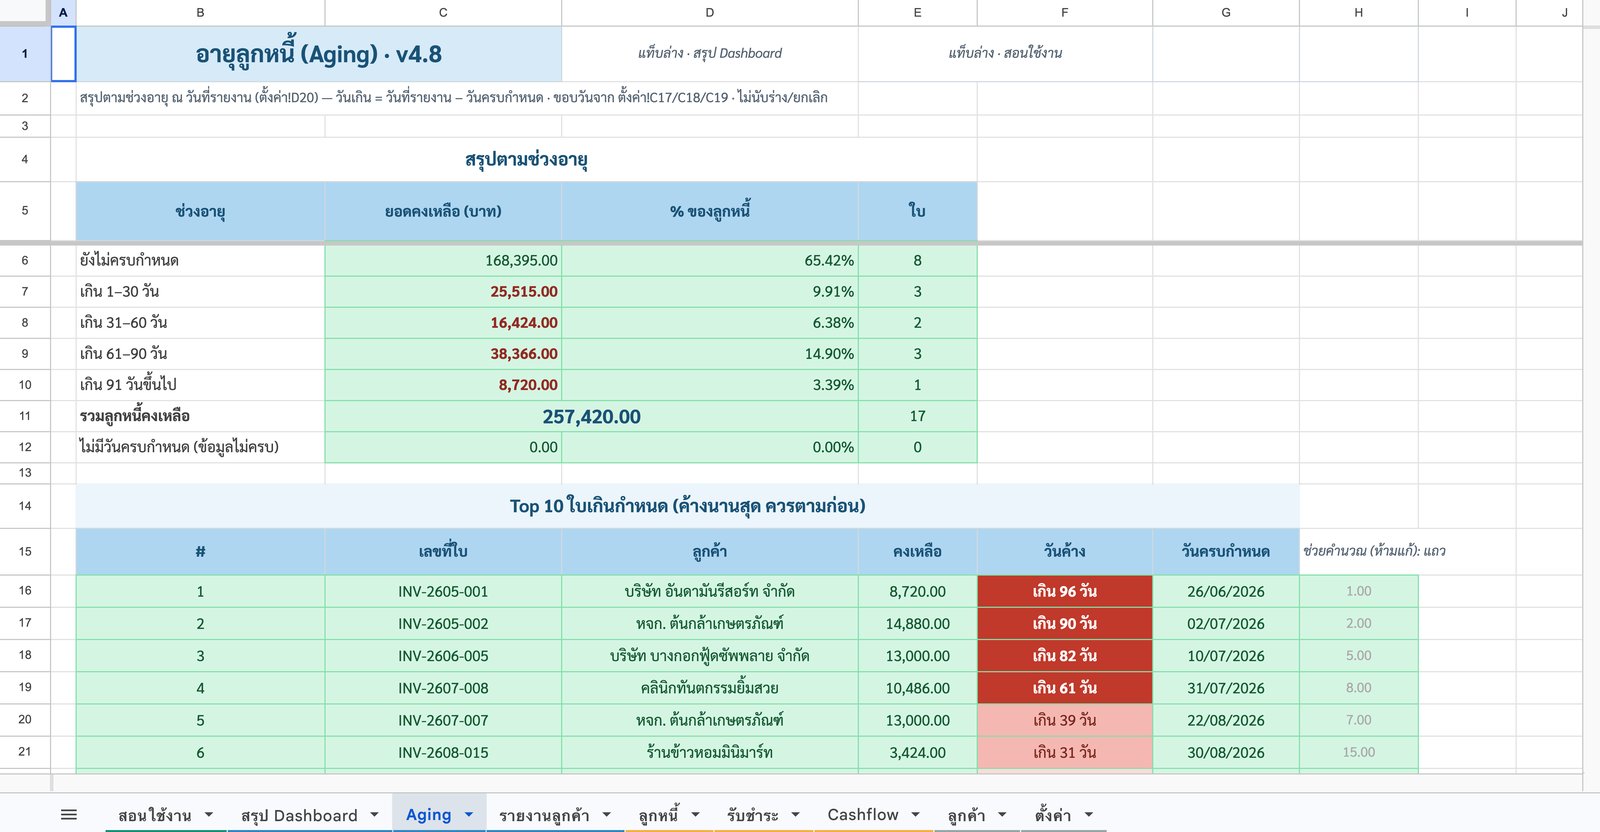This screenshot has width=1600, height=832.
Task: Click the selected cell A1
Action: tap(63, 54)
